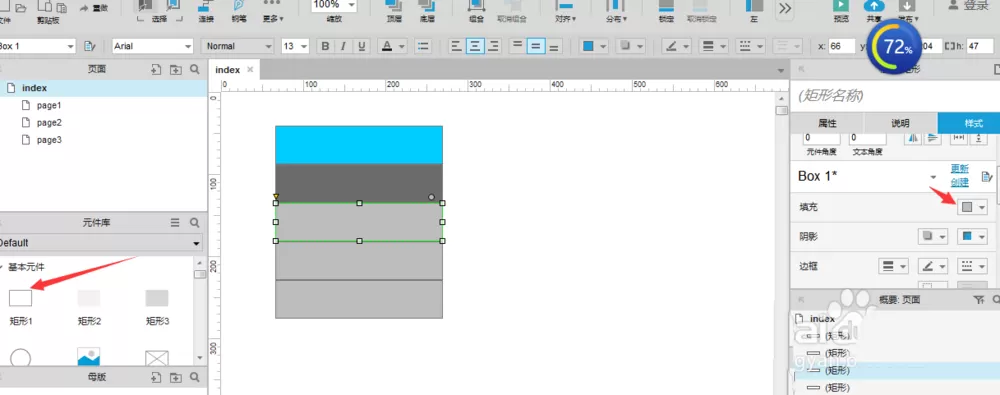Select the index page in page tree
Image resolution: width=1000 pixels, height=395 pixels.
(103, 88)
